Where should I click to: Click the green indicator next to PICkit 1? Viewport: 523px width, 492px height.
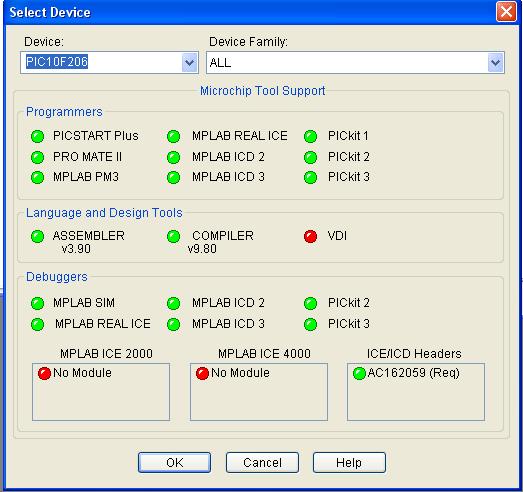pyautogui.click(x=311, y=136)
